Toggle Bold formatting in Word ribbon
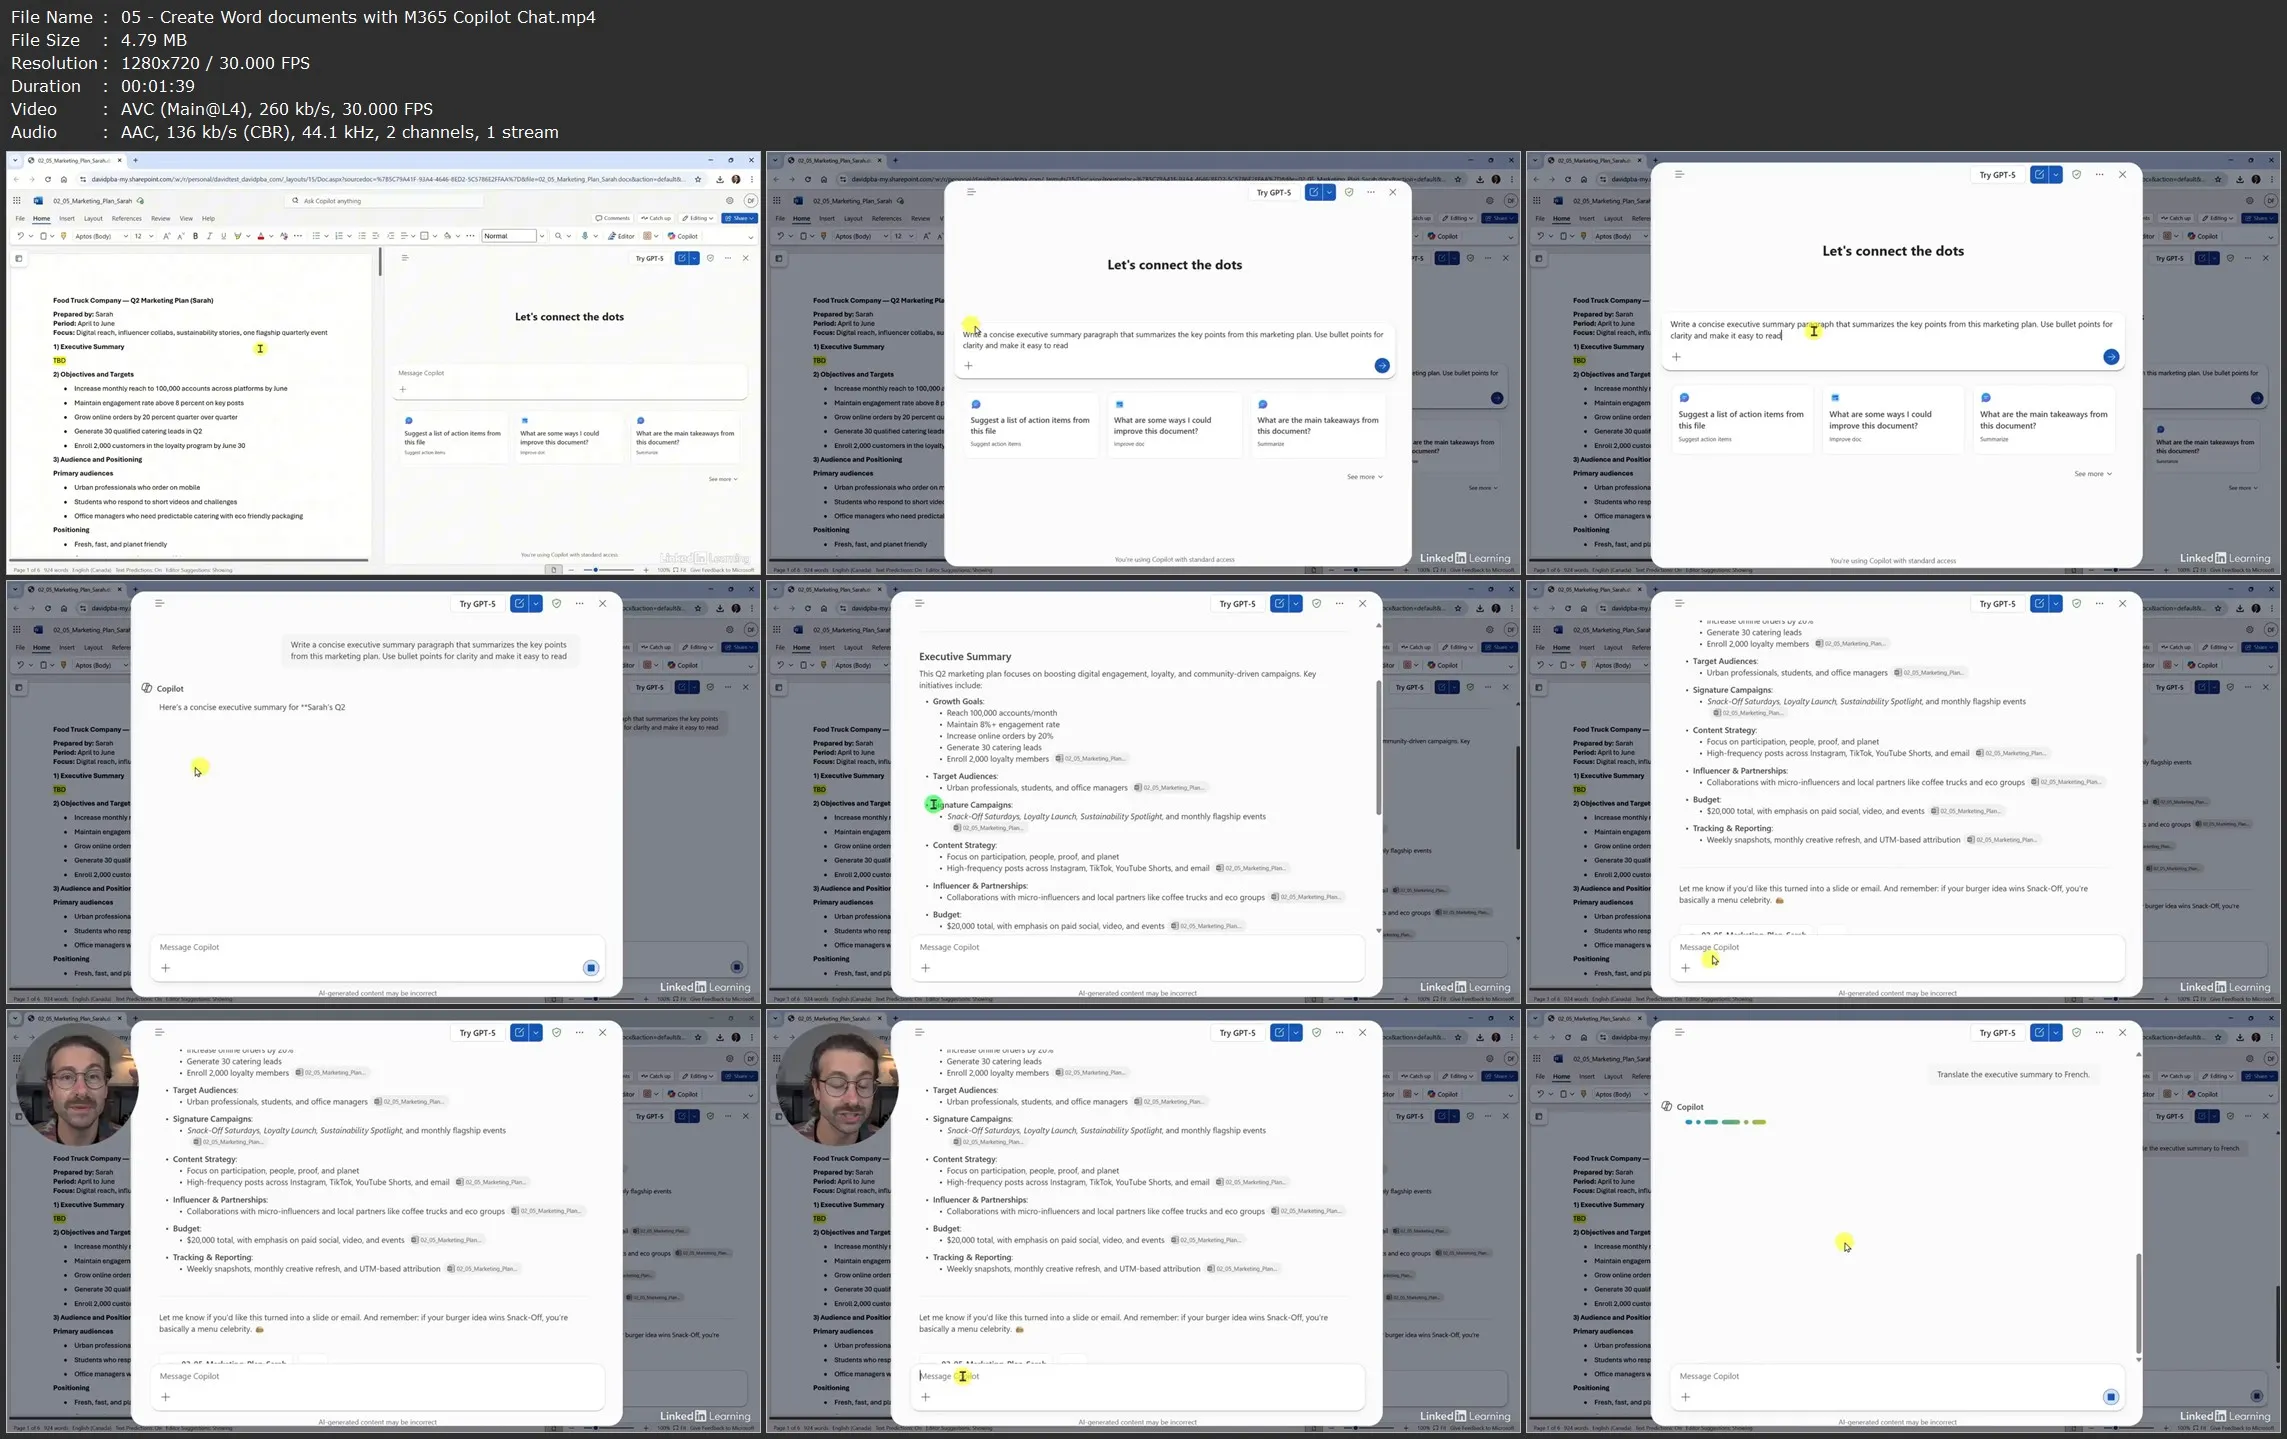The width and height of the screenshot is (2287, 1439). click(x=195, y=236)
